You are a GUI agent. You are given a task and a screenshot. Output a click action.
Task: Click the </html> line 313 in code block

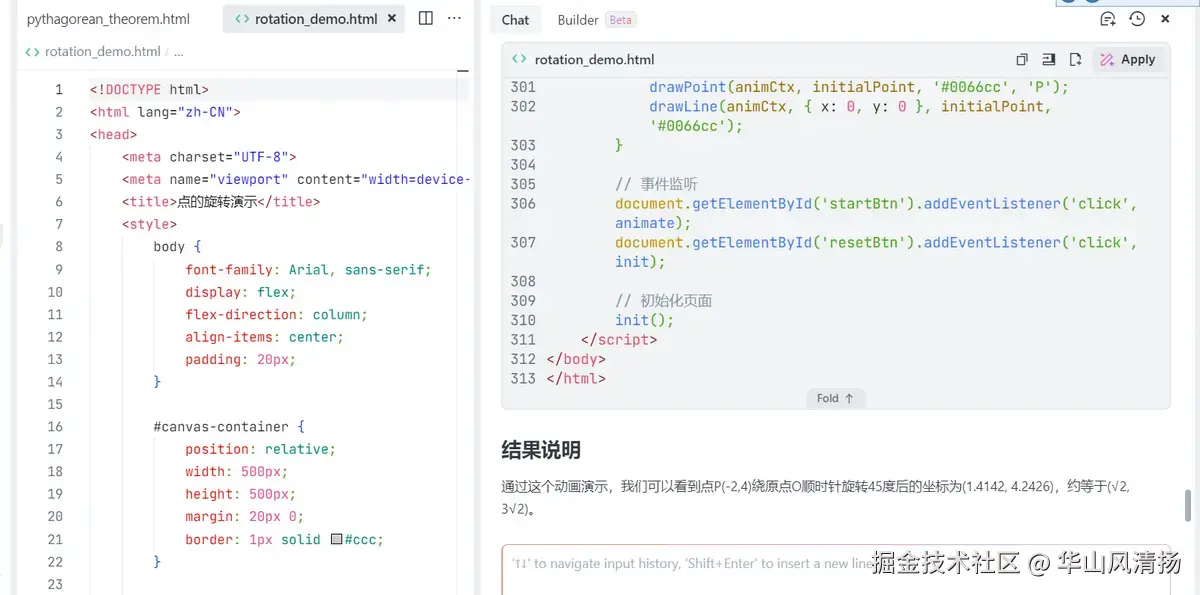pyautogui.click(x=576, y=379)
